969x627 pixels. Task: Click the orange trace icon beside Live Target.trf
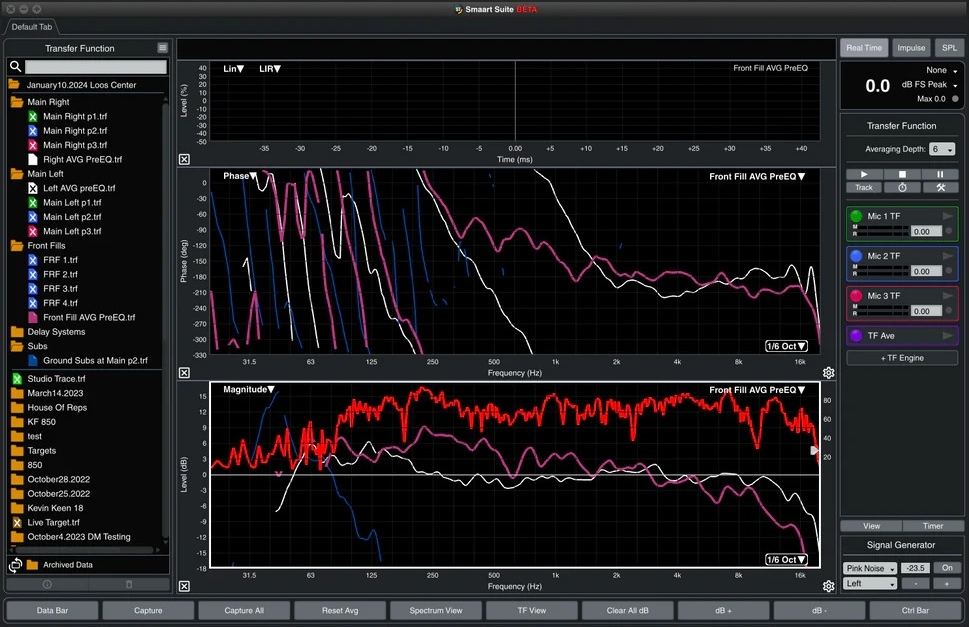[17, 523]
